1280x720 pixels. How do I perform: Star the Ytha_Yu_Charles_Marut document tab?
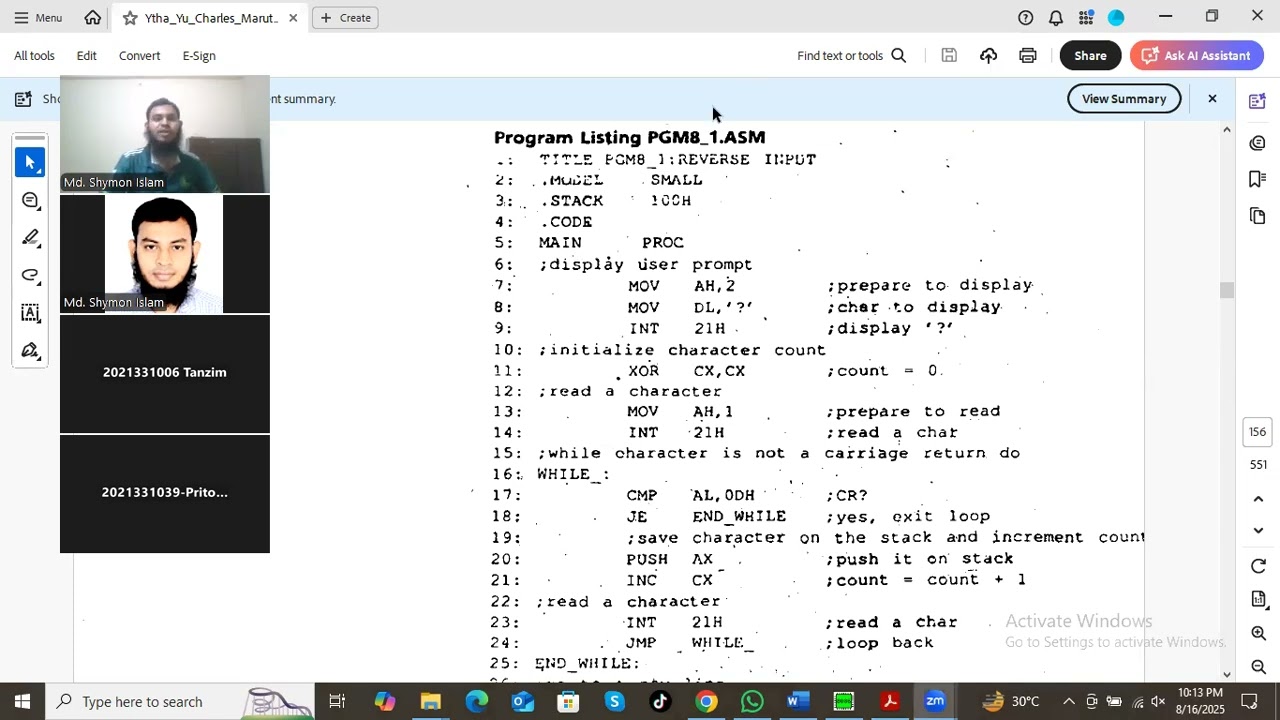(130, 18)
